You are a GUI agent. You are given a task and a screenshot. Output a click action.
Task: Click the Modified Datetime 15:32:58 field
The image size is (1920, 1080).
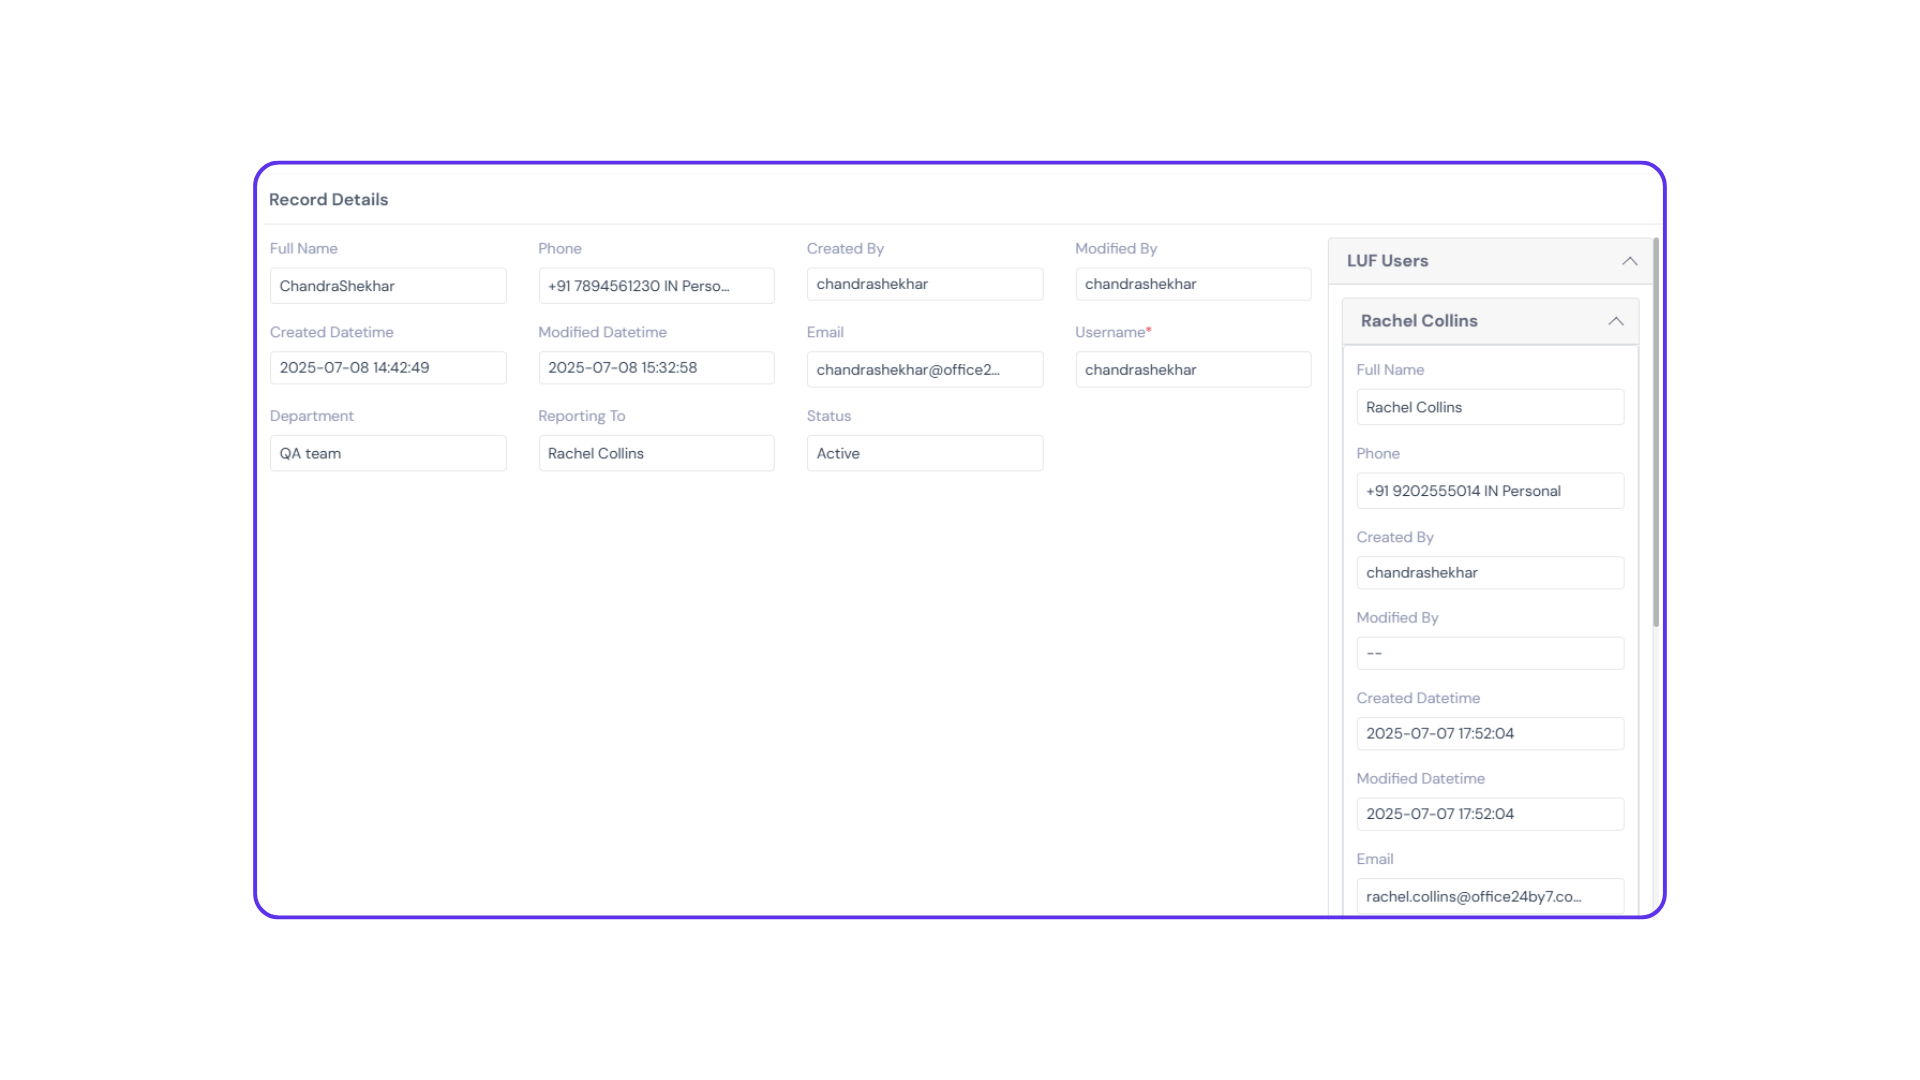[x=655, y=368]
